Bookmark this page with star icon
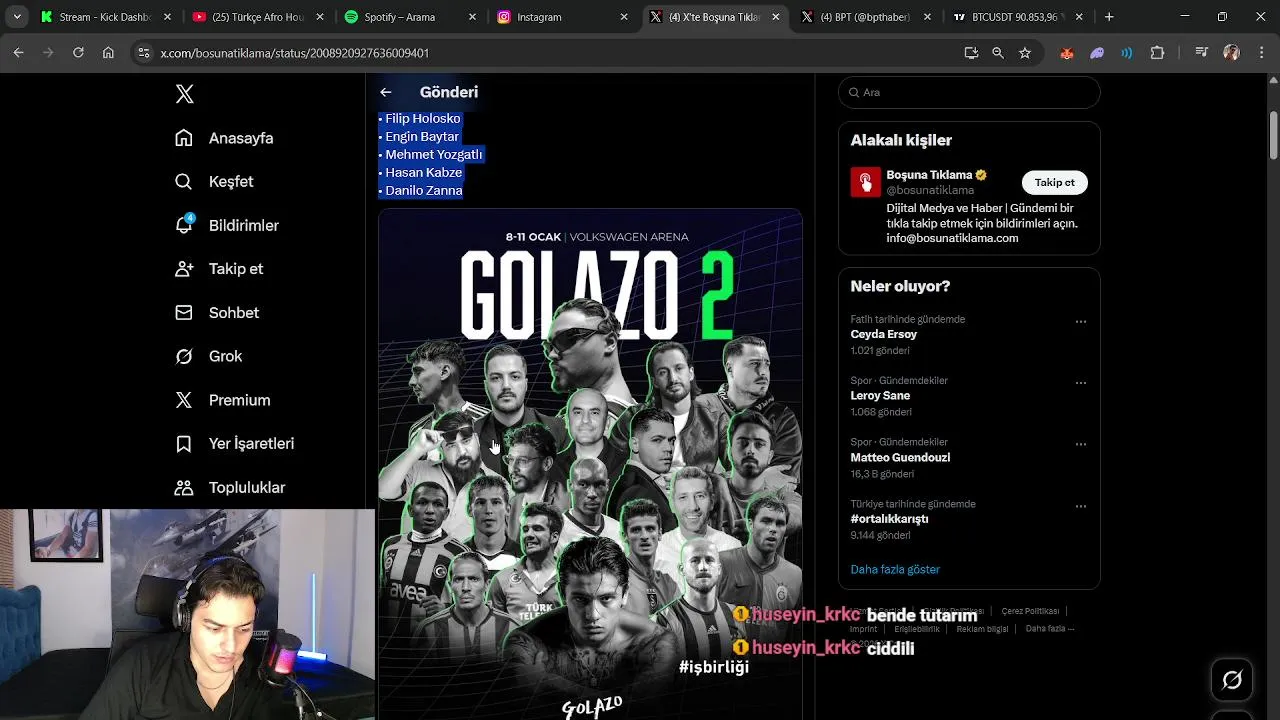 click(x=1025, y=53)
